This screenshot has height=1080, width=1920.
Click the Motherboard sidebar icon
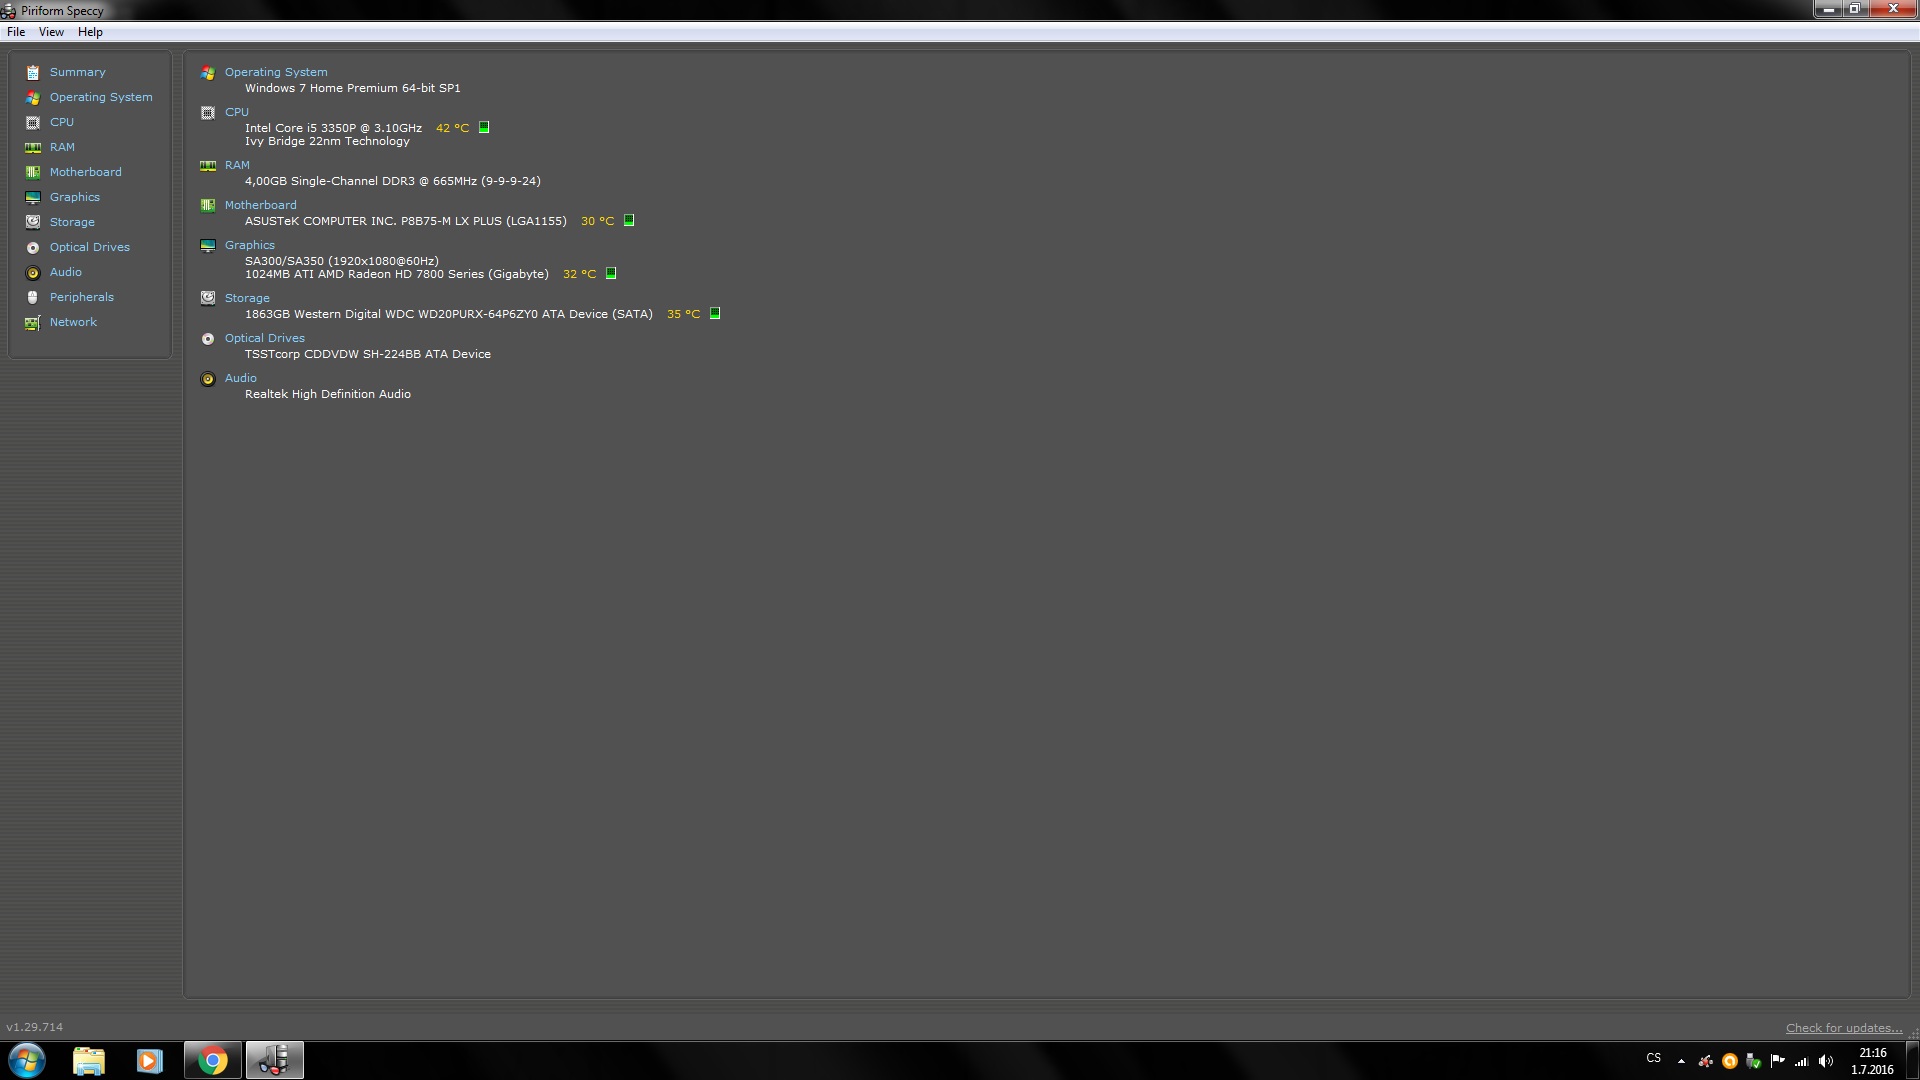[x=33, y=172]
